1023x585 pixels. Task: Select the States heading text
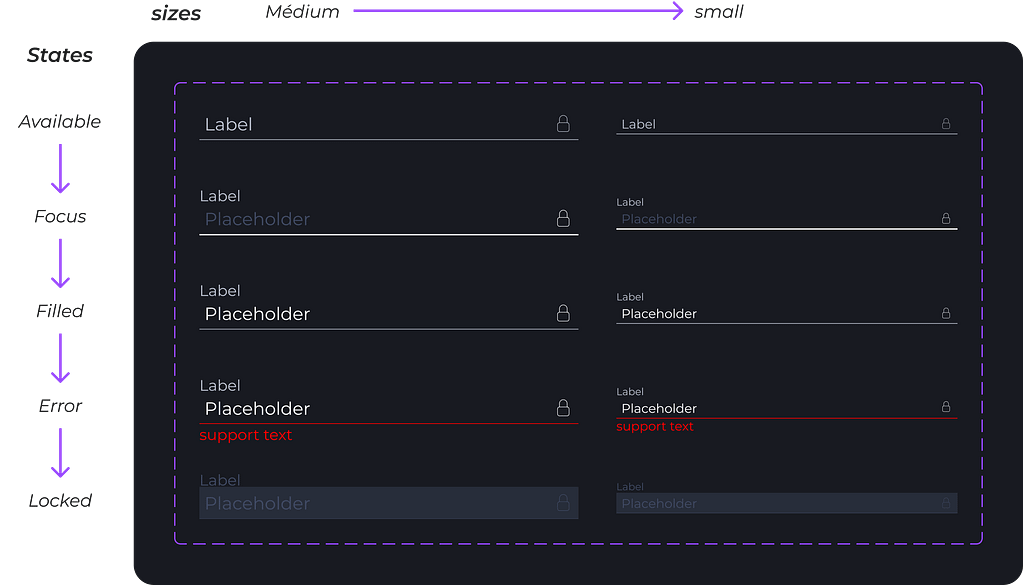(60, 55)
